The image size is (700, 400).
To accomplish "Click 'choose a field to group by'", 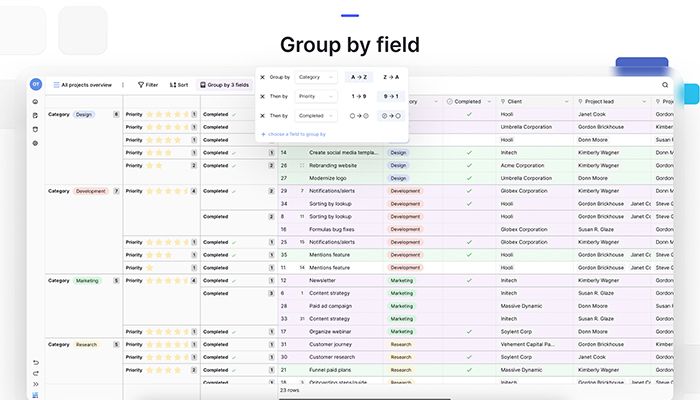I will (x=295, y=133).
